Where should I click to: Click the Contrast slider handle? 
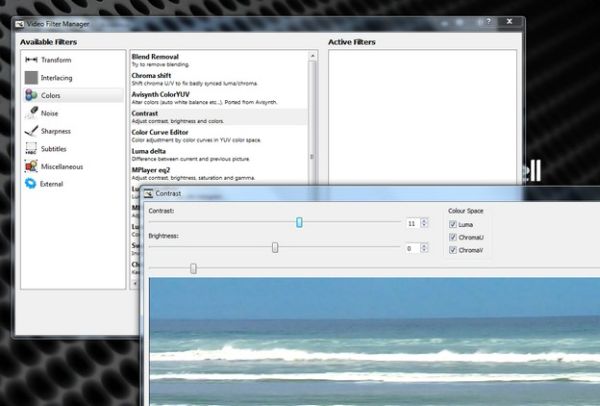click(299, 222)
